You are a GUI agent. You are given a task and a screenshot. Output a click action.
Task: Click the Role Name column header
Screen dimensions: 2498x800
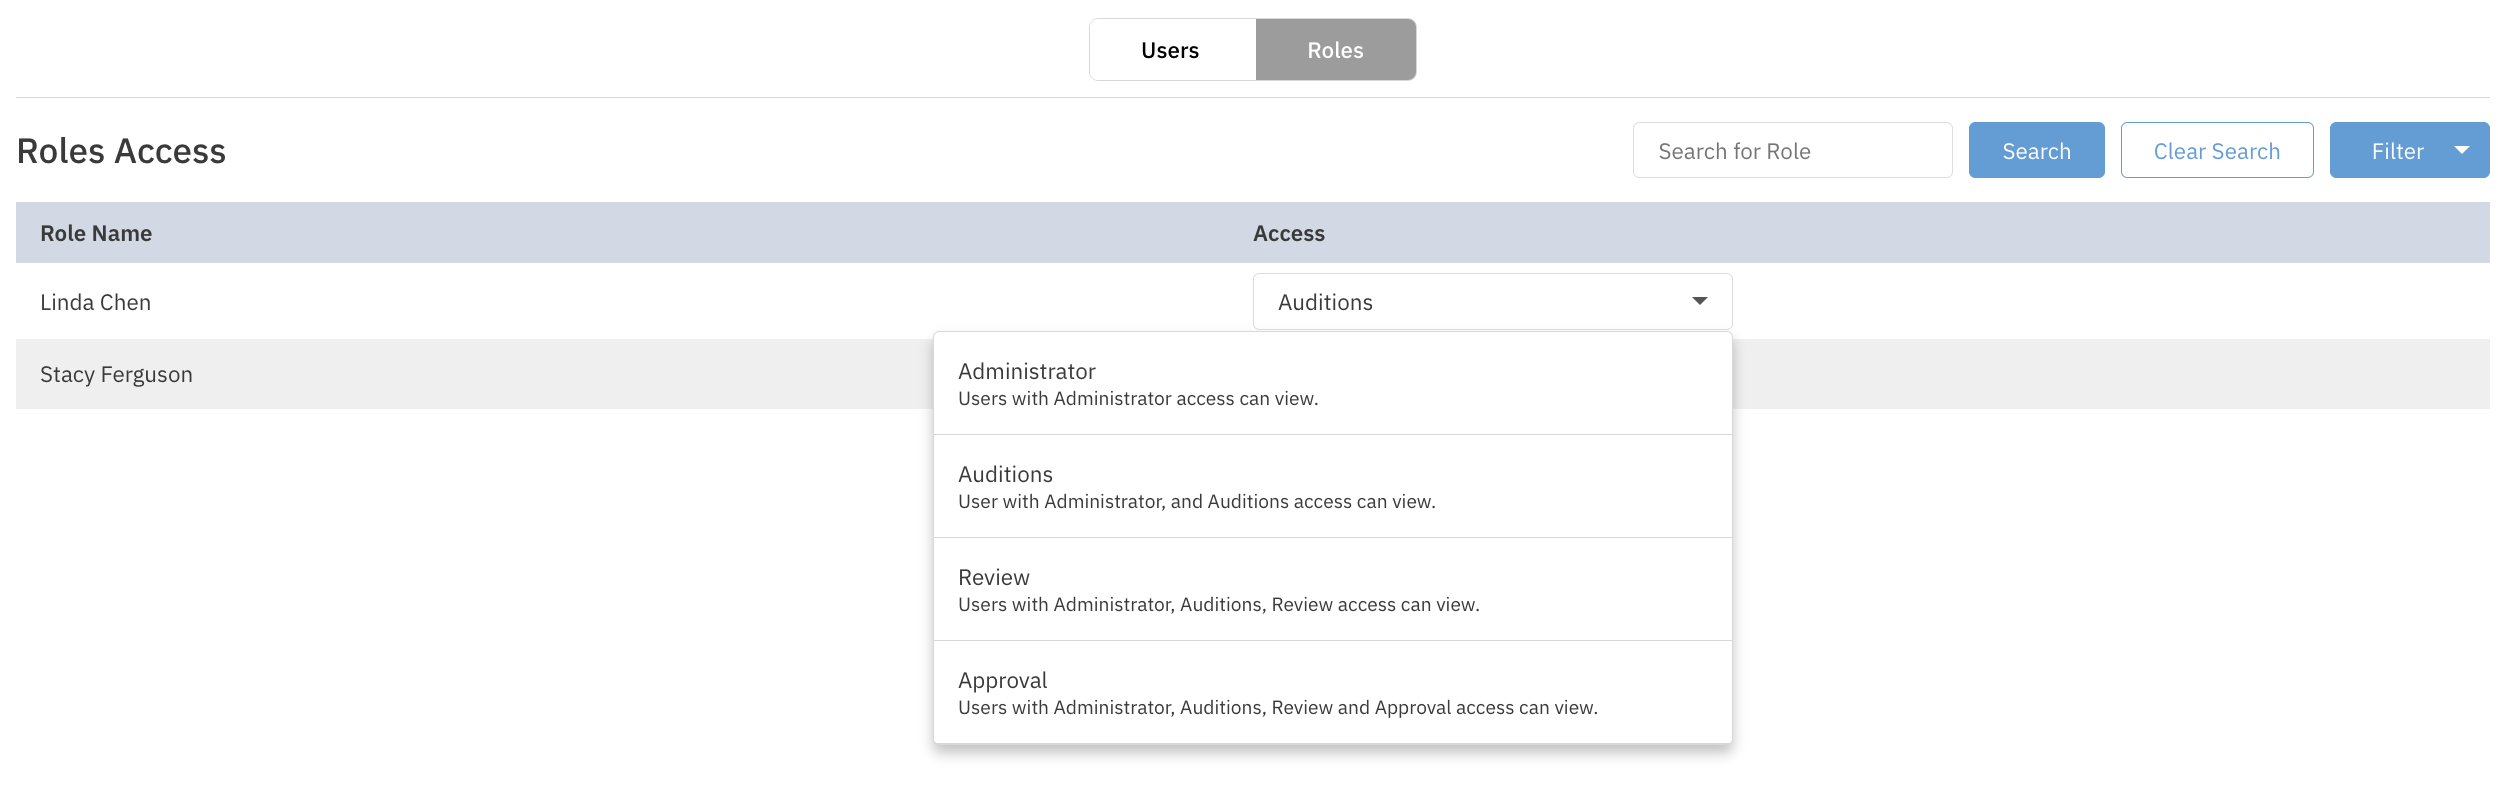click(96, 233)
